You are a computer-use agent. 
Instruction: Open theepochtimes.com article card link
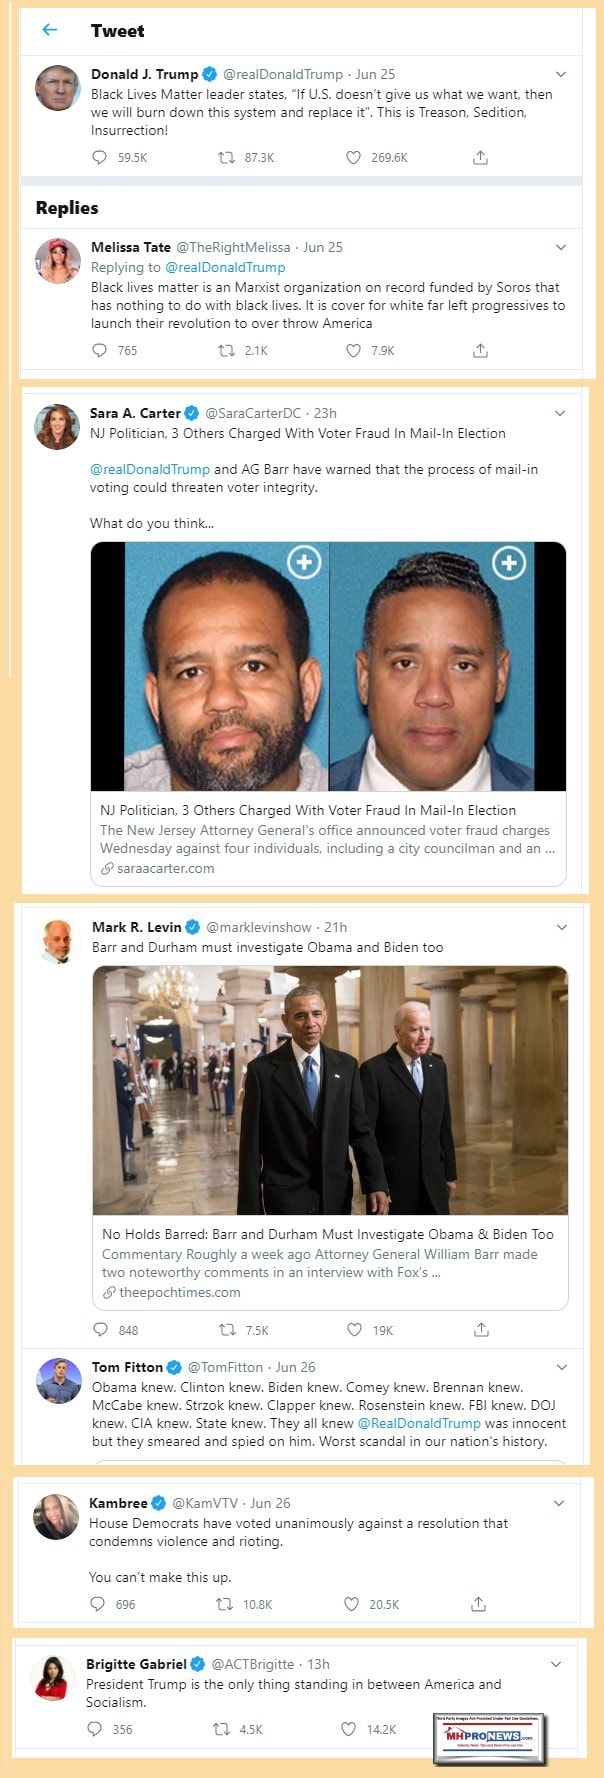[x=330, y=1263]
